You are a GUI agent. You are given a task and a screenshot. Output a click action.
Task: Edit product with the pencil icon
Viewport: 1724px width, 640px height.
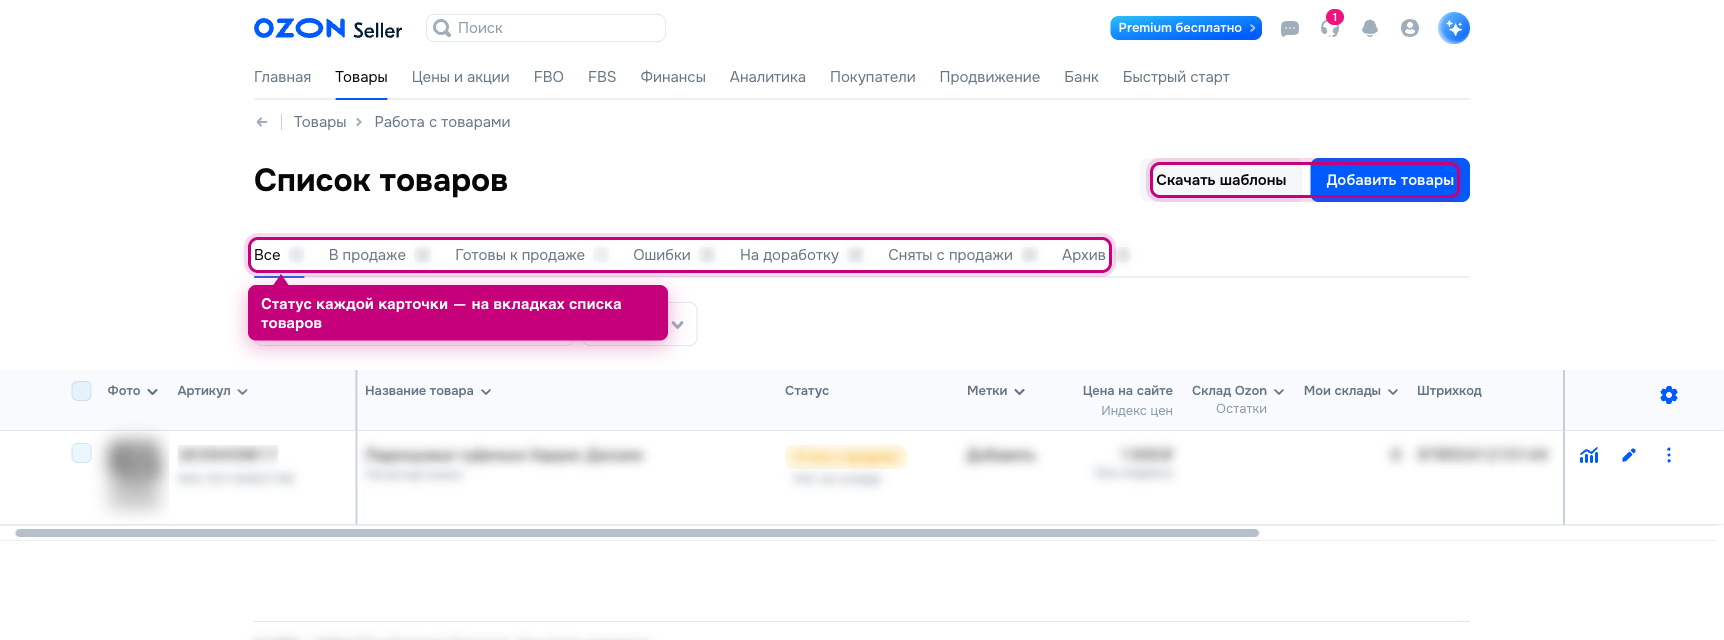tap(1629, 455)
